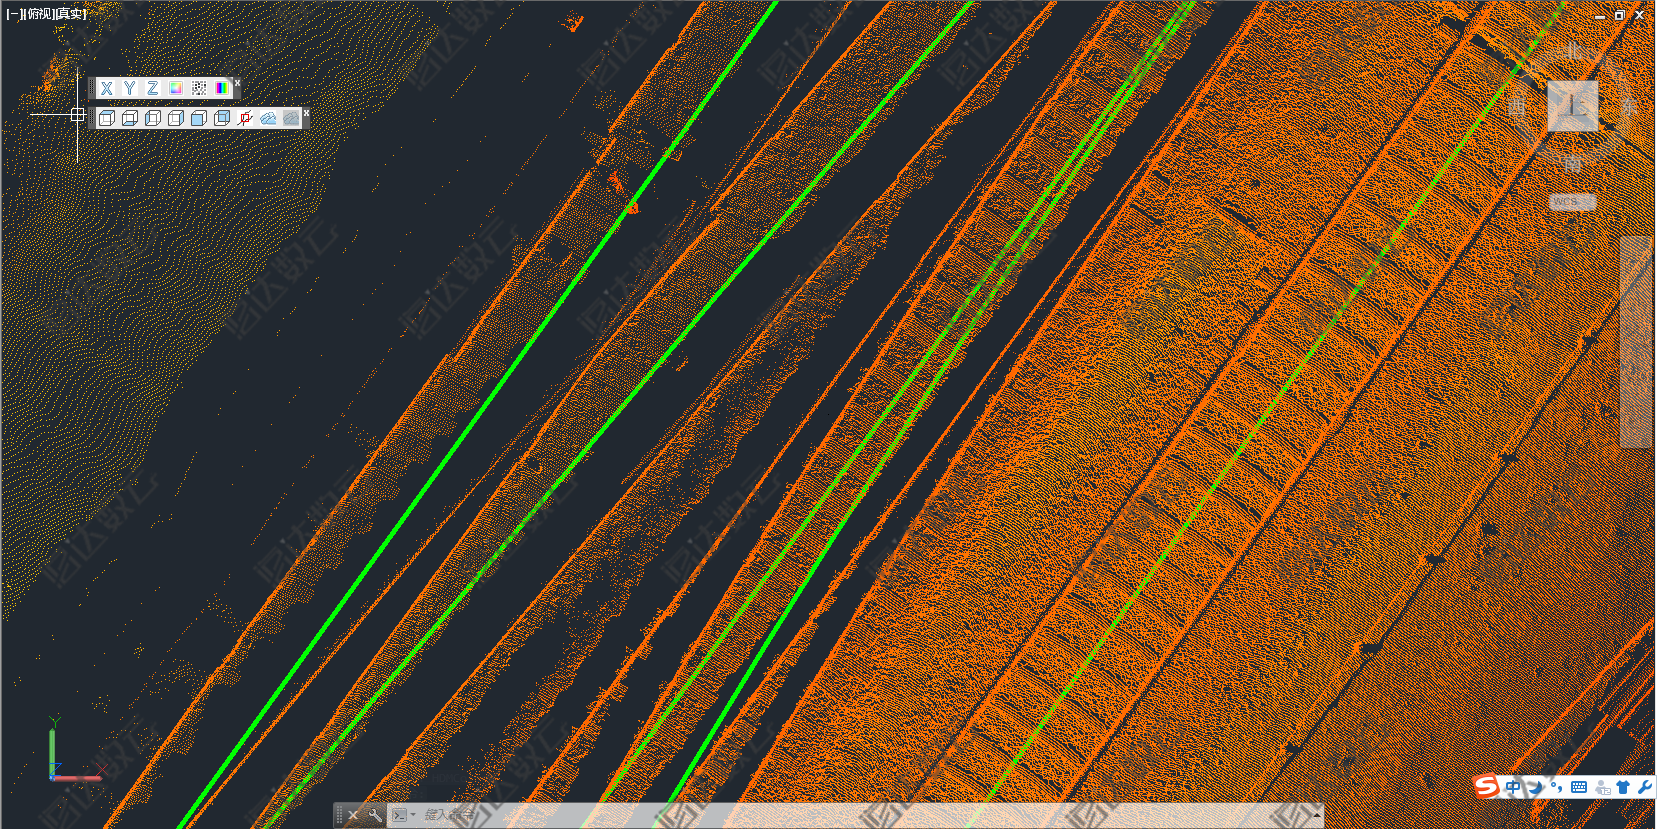The image size is (1657, 829).
Task: Toggle Sogou input 中 language mode
Action: click(1513, 787)
